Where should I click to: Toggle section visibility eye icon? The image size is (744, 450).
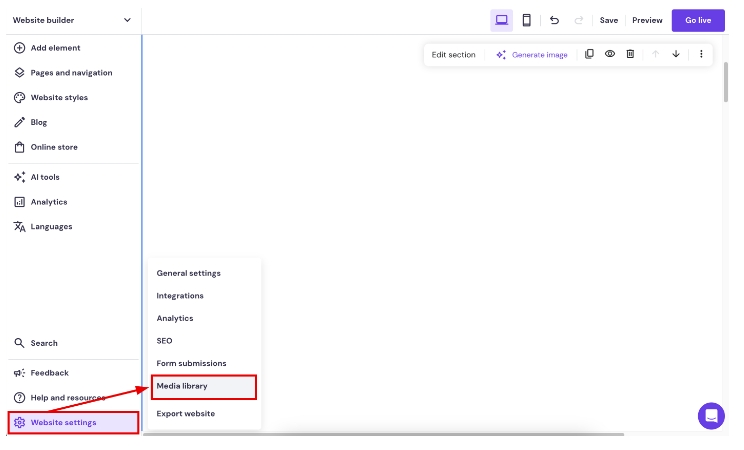(x=610, y=54)
